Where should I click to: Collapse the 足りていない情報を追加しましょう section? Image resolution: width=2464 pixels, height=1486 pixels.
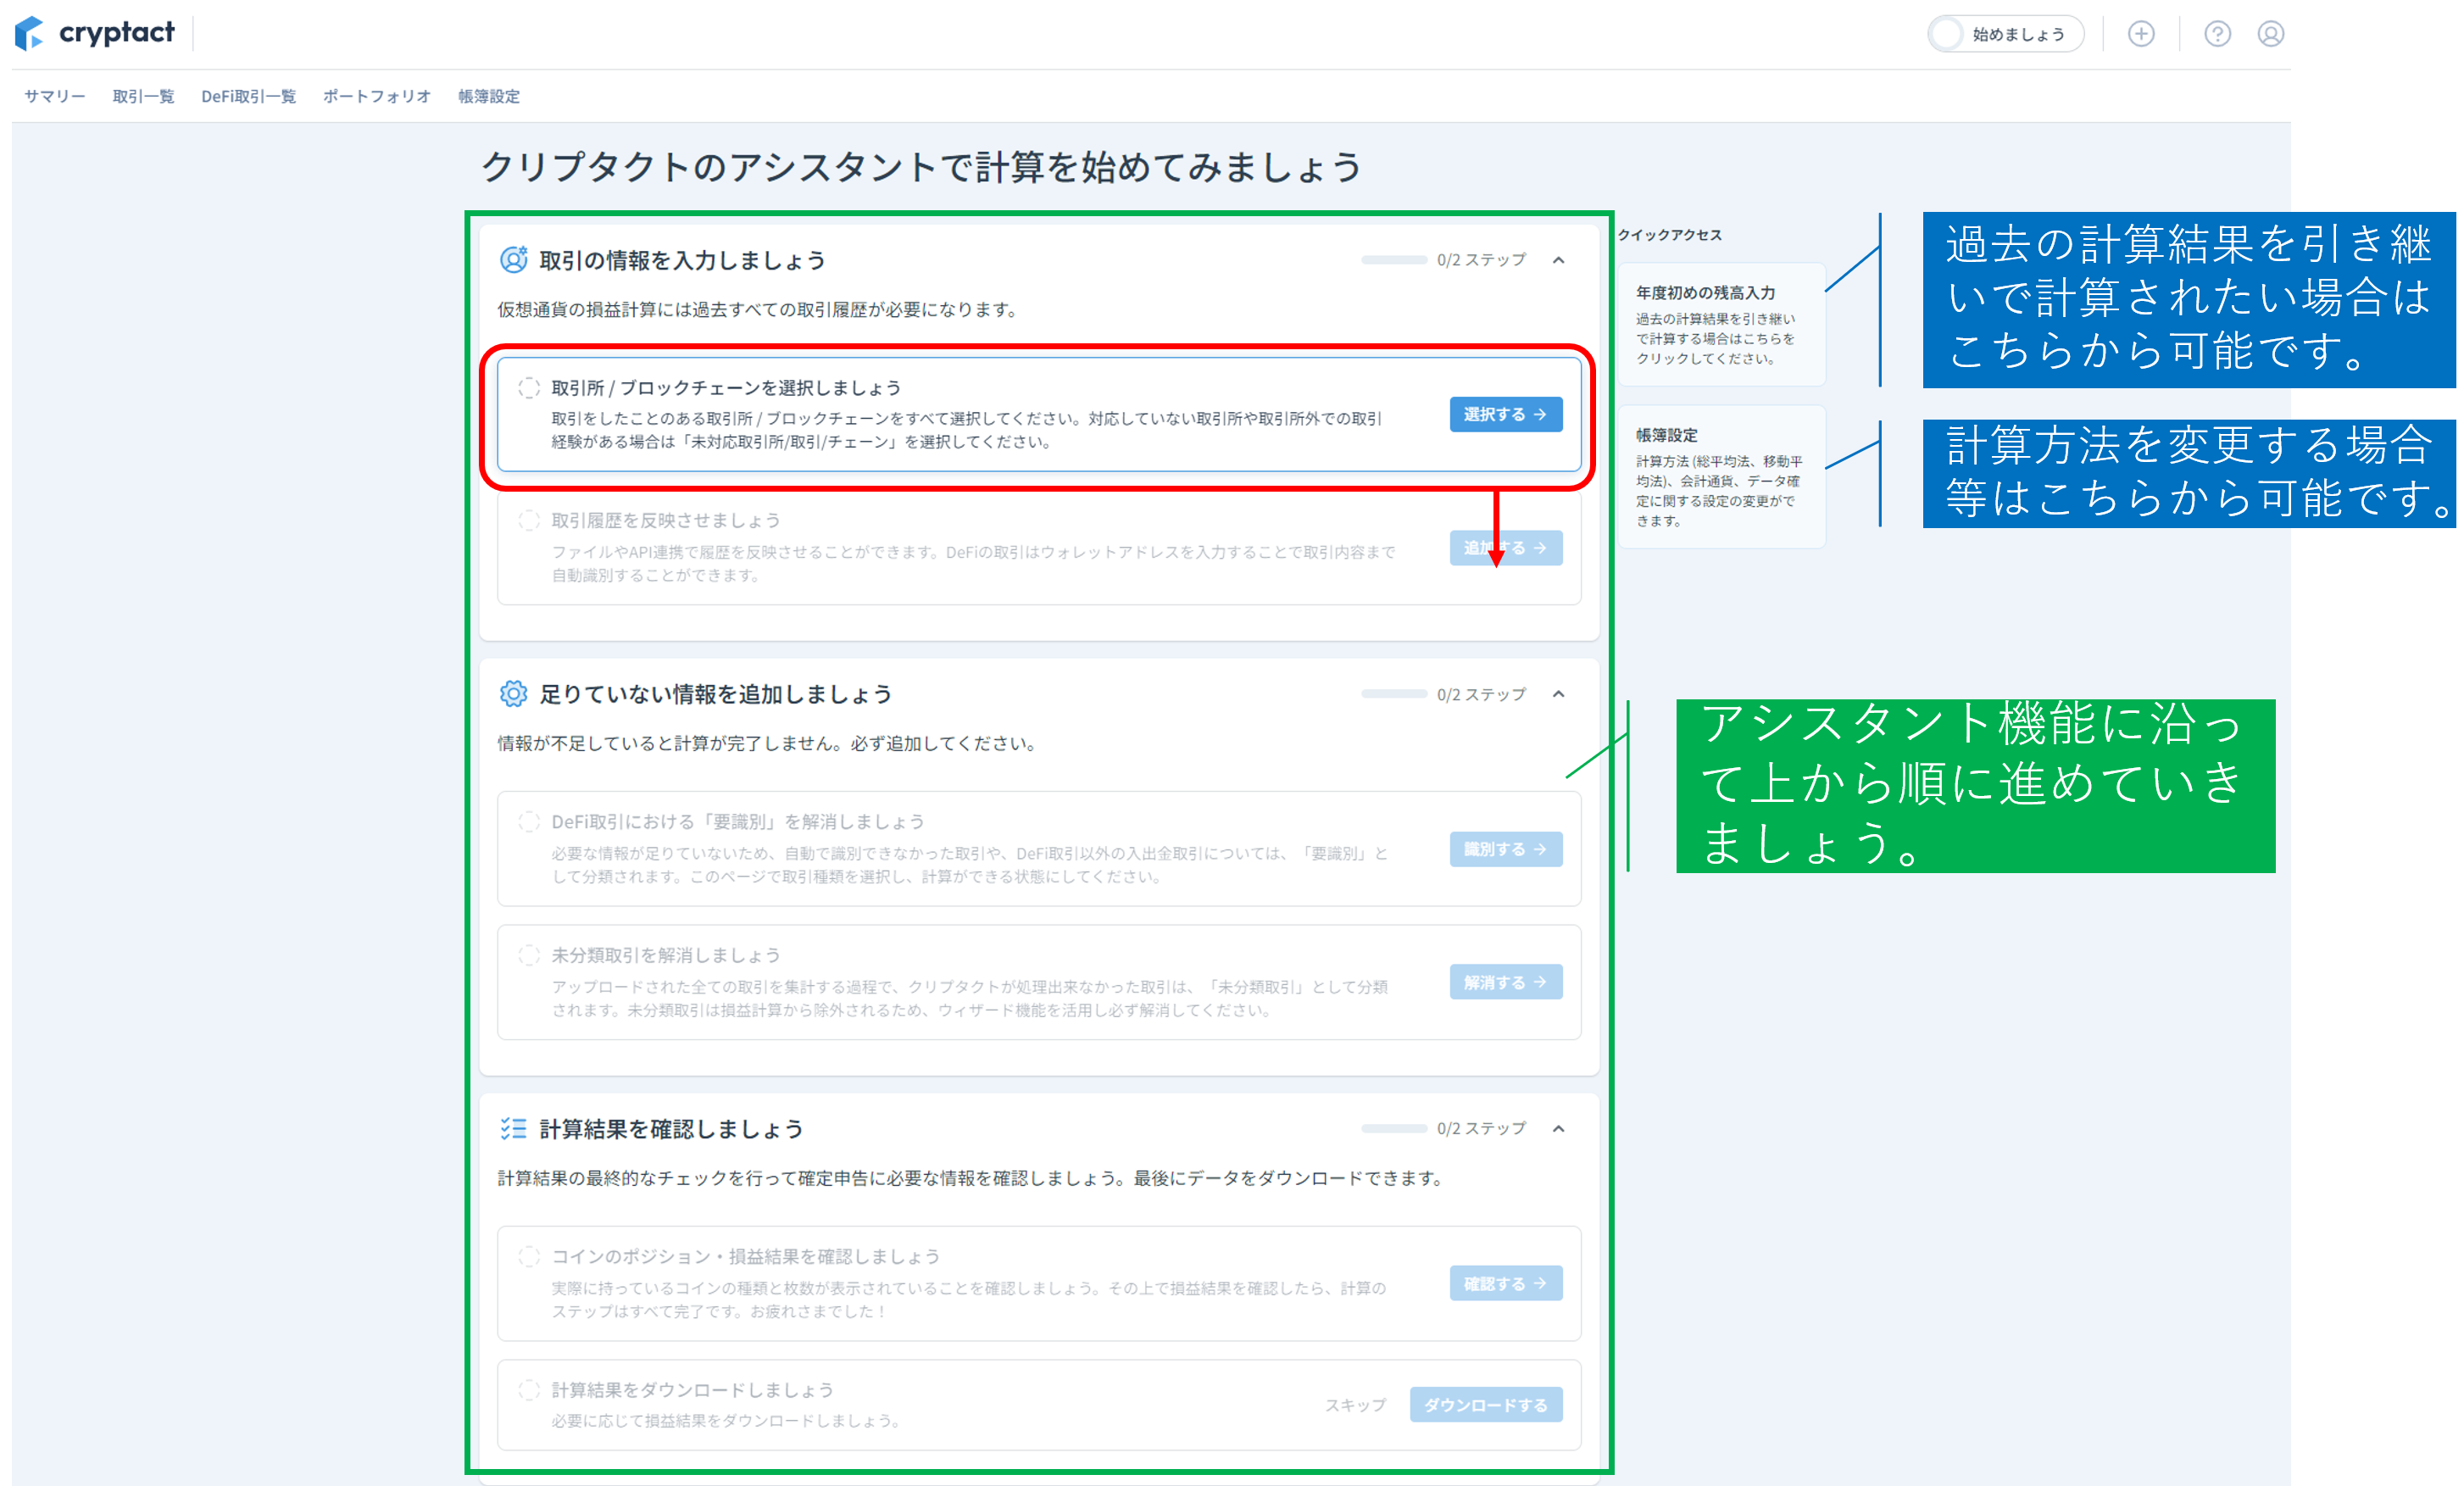1558,694
